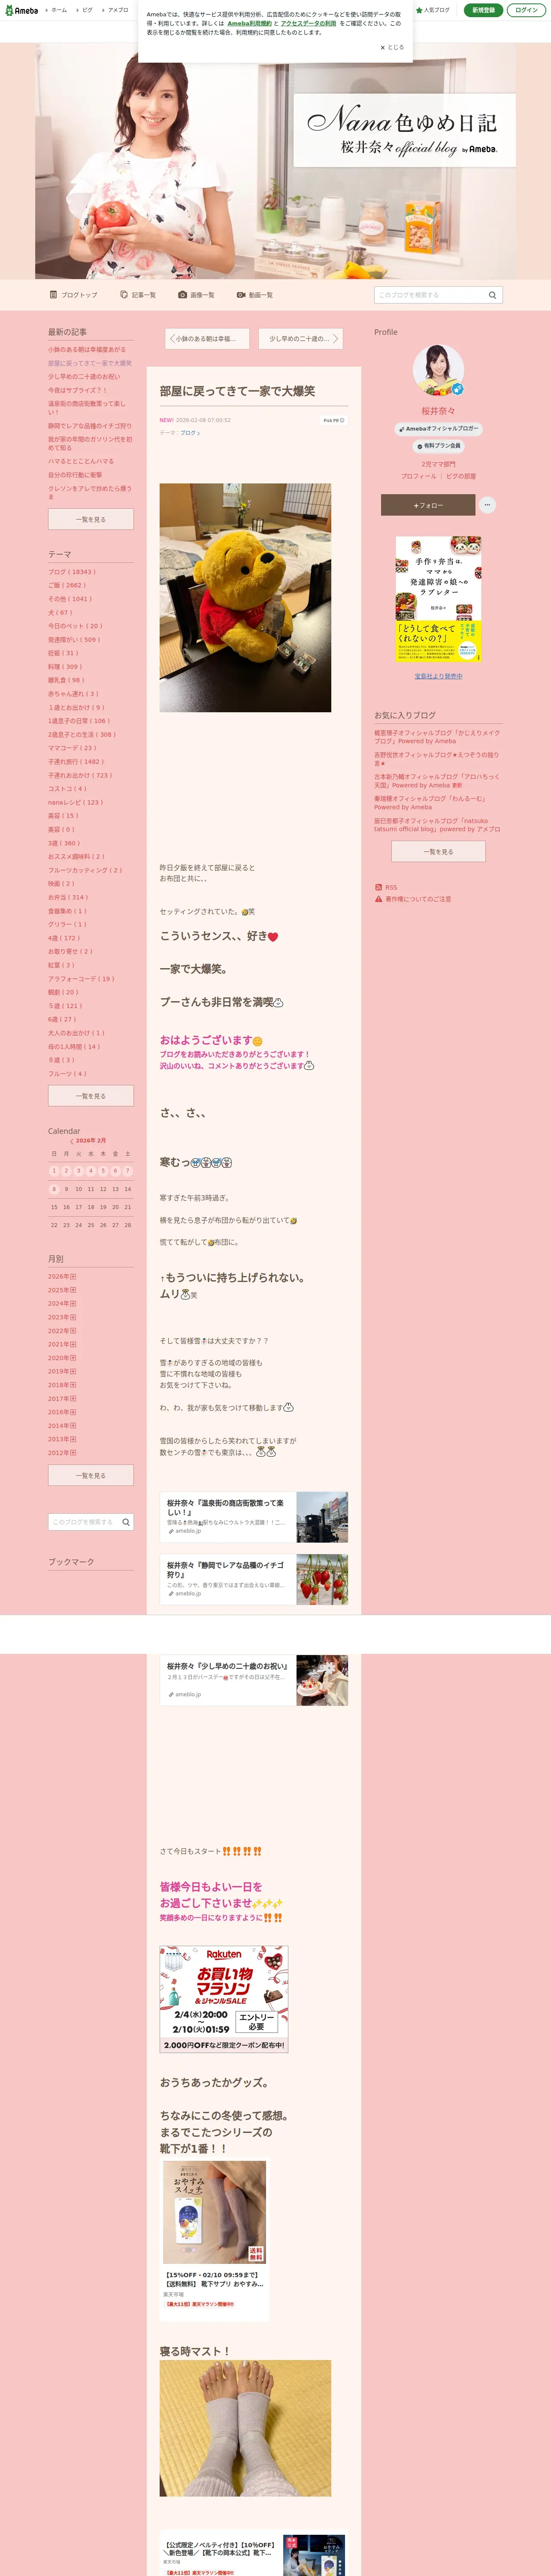Open the 温泉街の商店街散策って楽しい！ link card

pos(254,1517)
